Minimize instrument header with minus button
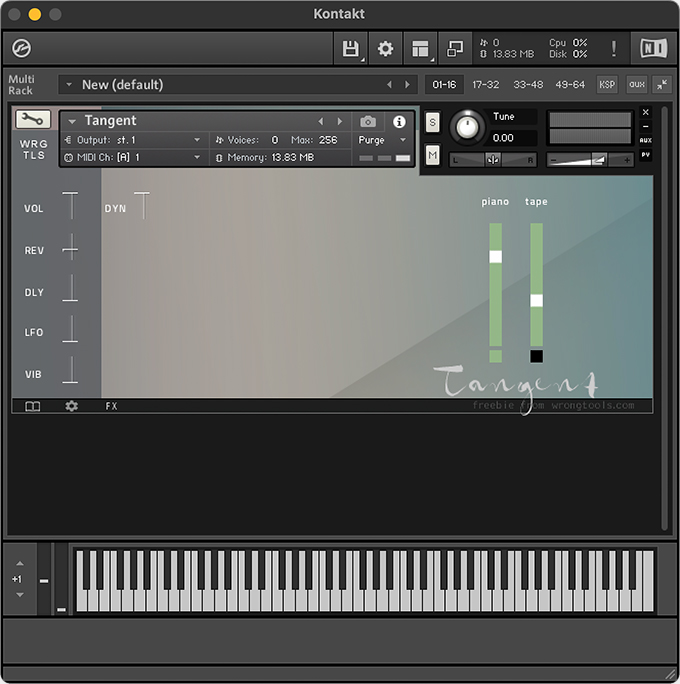Image resolution: width=680 pixels, height=684 pixels. coord(646,127)
